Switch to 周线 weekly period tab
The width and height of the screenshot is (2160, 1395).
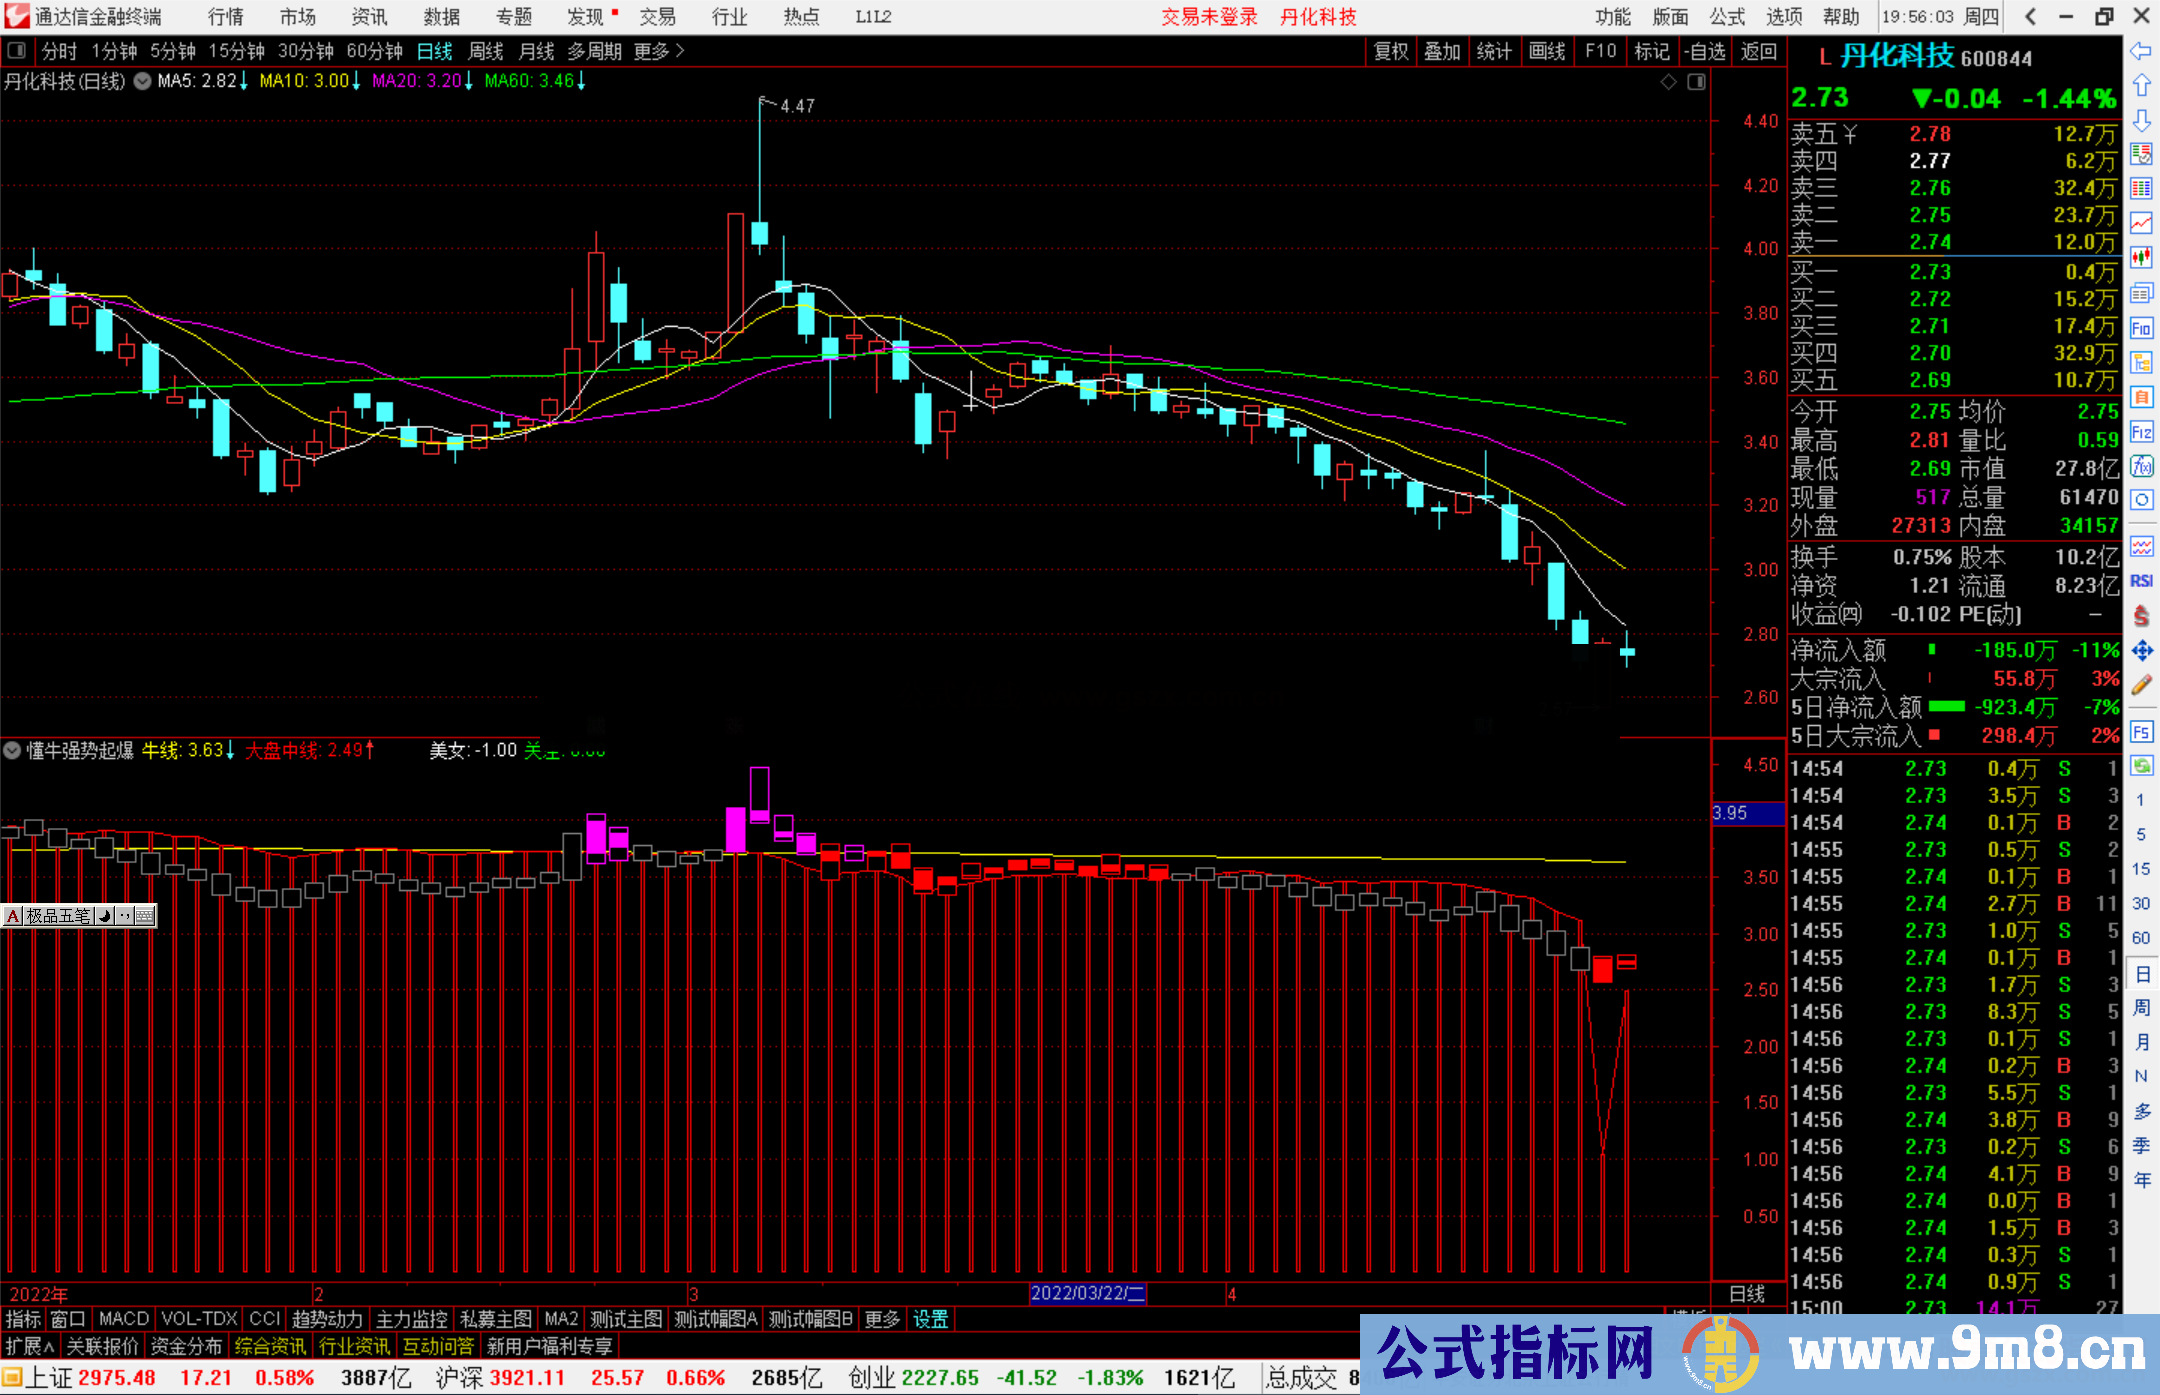[486, 51]
